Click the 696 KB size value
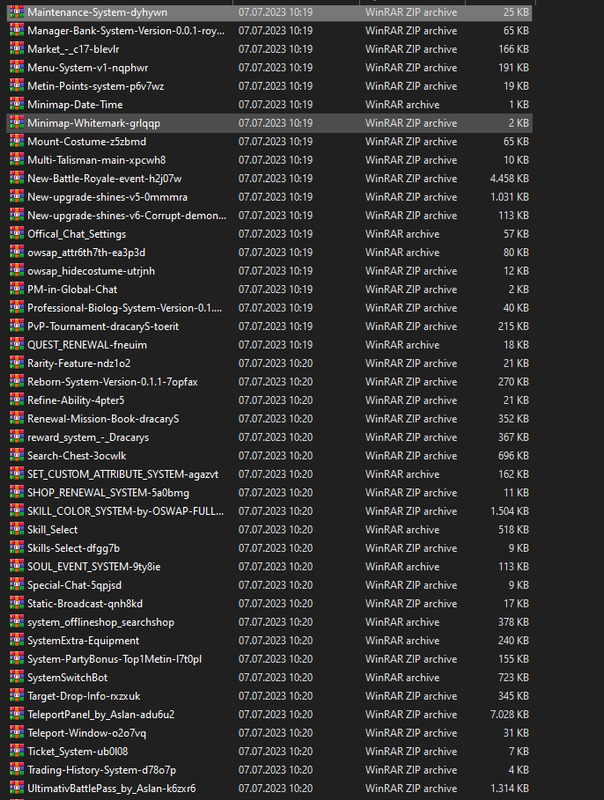The image size is (604, 800). click(513, 456)
